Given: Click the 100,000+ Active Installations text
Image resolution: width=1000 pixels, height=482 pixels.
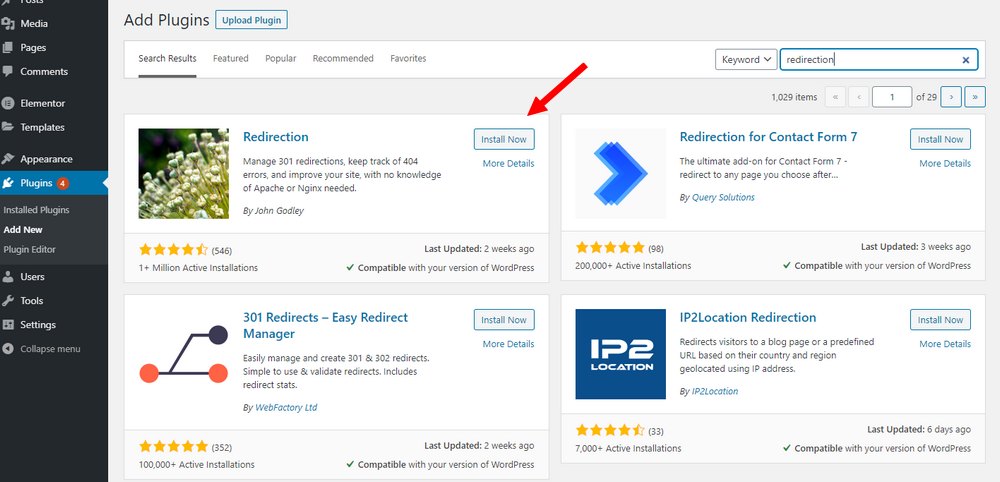Looking at the screenshot, I should click(x=196, y=465).
